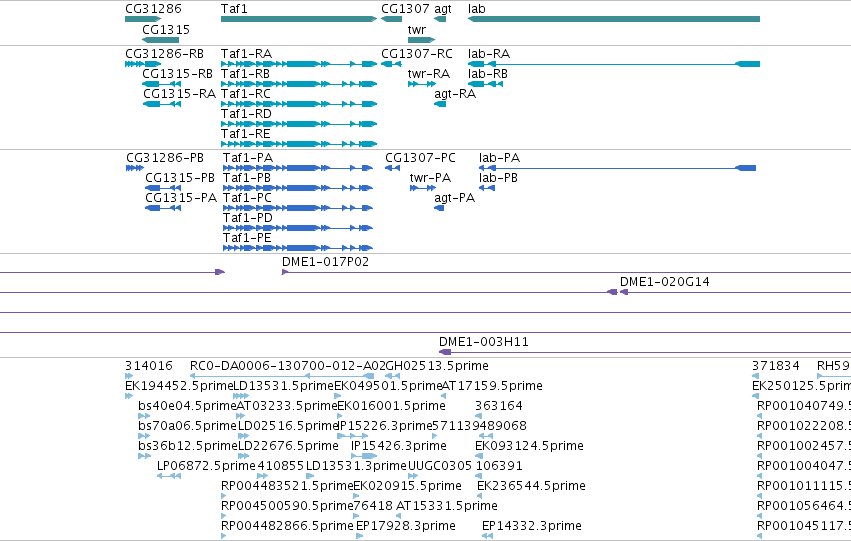Screen dimensions: 851x541
Task: Select protein Taf1-PC
Action: [x=247, y=198]
